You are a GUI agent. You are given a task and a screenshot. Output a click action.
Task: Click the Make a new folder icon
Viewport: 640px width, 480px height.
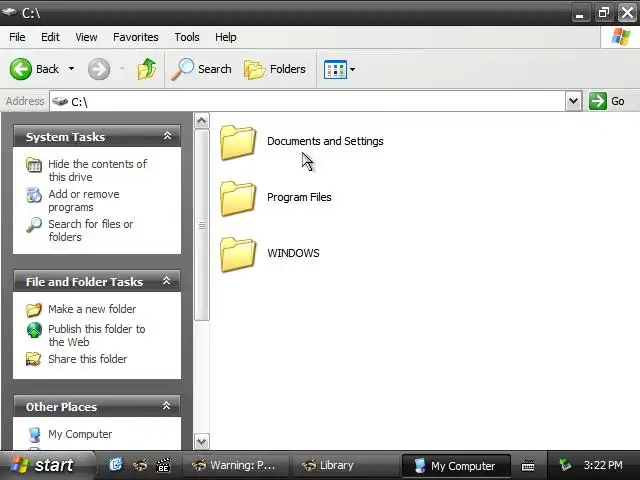(34, 310)
